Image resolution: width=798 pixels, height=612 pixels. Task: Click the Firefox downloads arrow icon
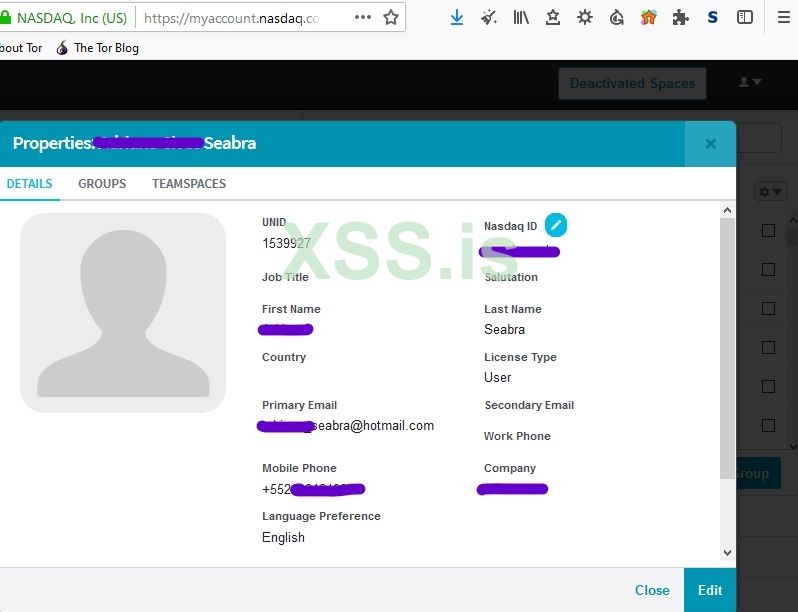(457, 18)
